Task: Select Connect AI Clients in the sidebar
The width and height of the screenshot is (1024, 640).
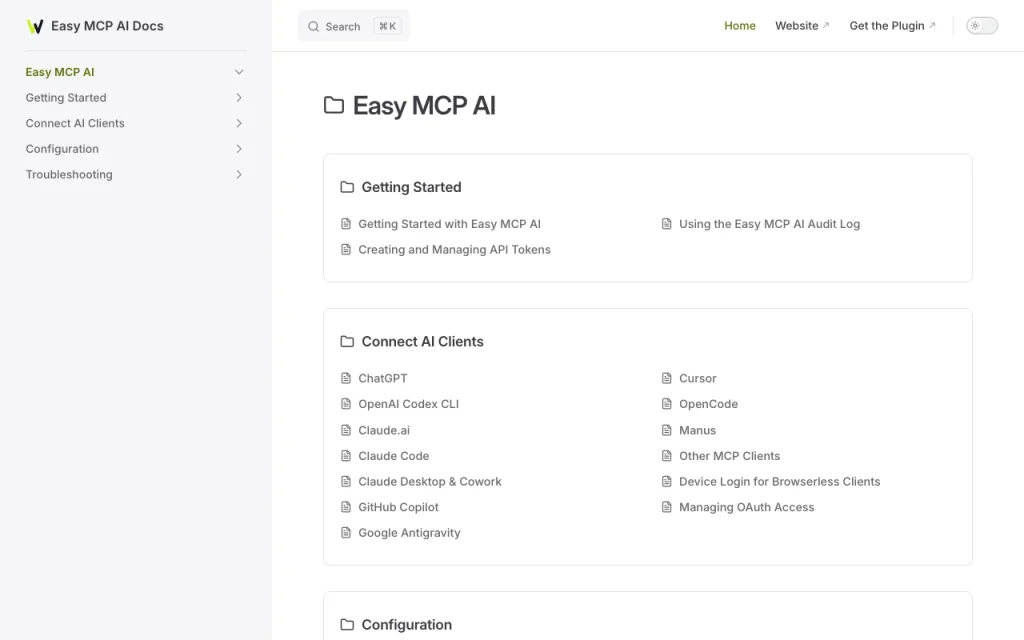Action: coord(75,123)
